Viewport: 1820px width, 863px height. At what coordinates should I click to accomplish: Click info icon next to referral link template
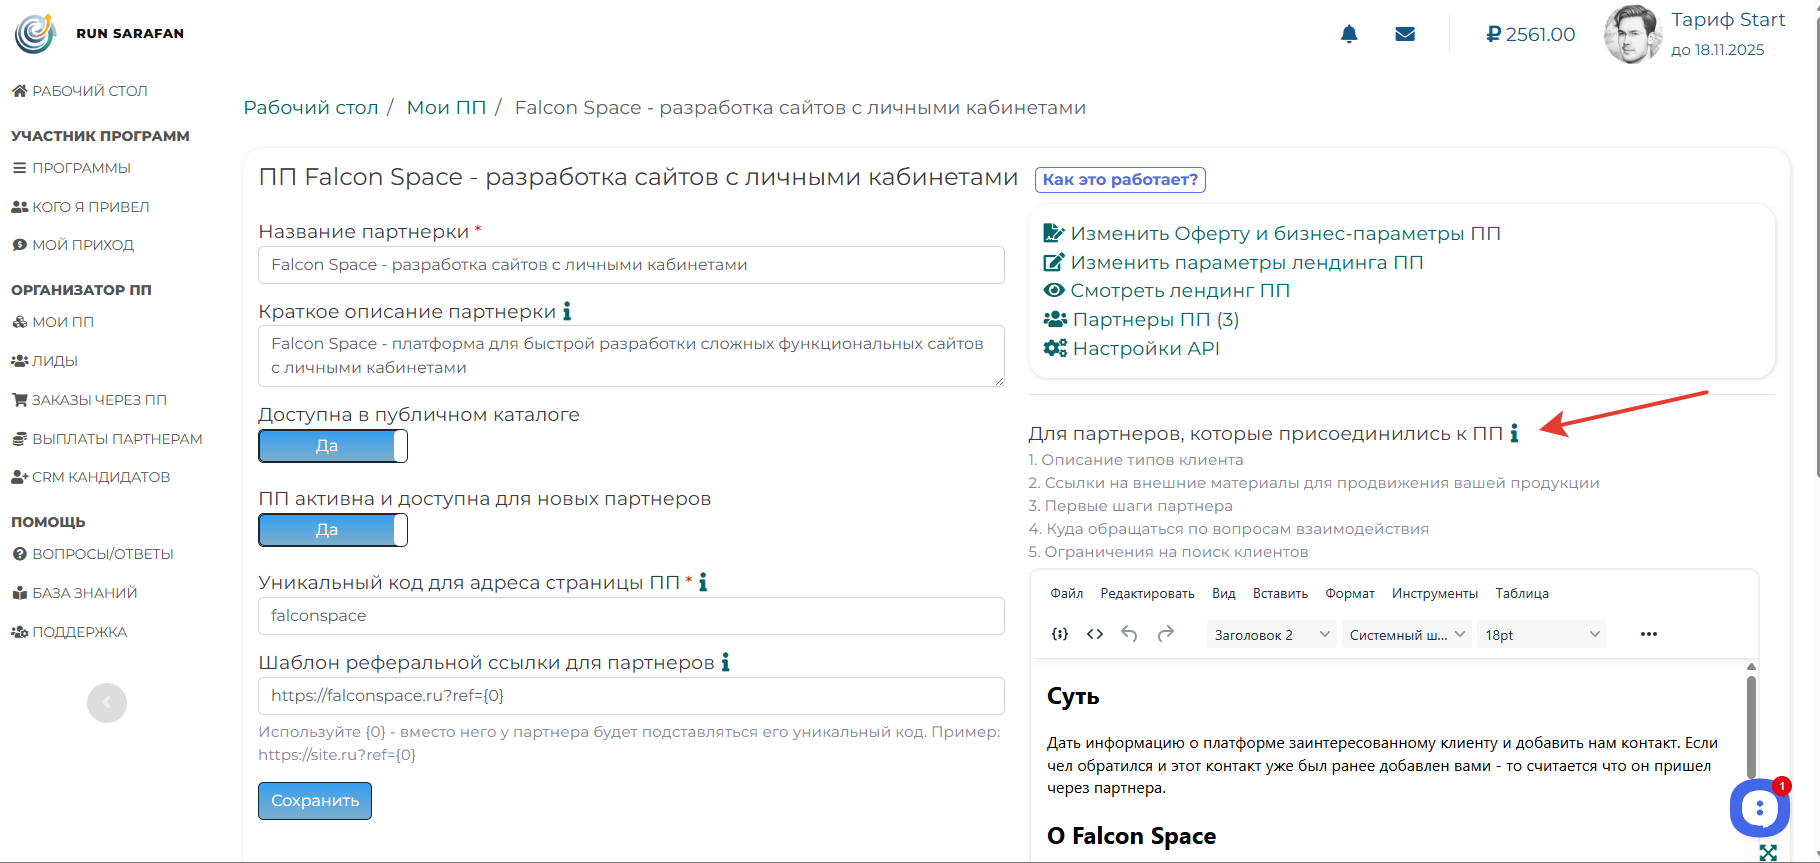coord(725,662)
